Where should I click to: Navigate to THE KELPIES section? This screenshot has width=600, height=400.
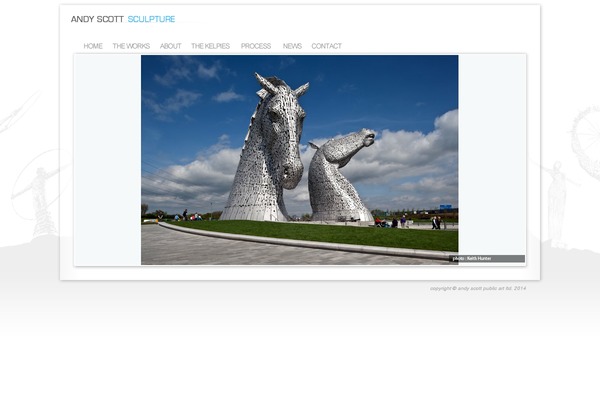(x=211, y=46)
